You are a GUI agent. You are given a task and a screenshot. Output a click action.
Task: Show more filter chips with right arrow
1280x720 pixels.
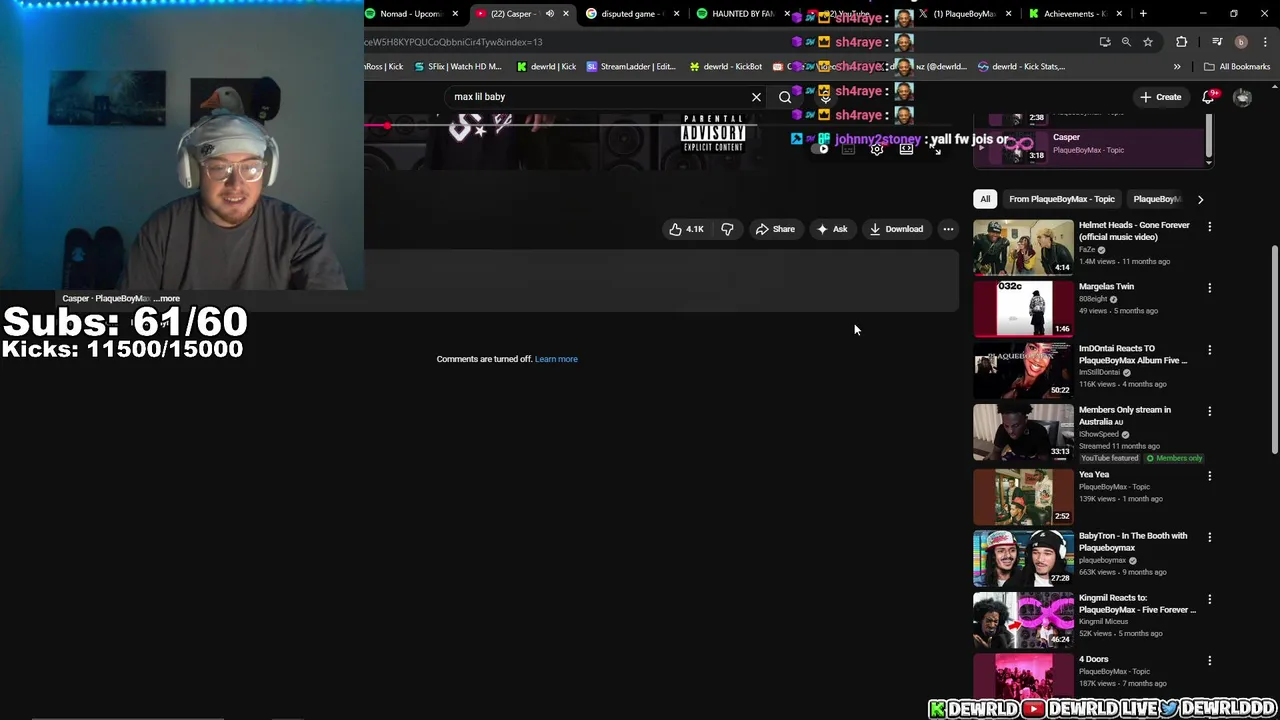tap(1200, 199)
